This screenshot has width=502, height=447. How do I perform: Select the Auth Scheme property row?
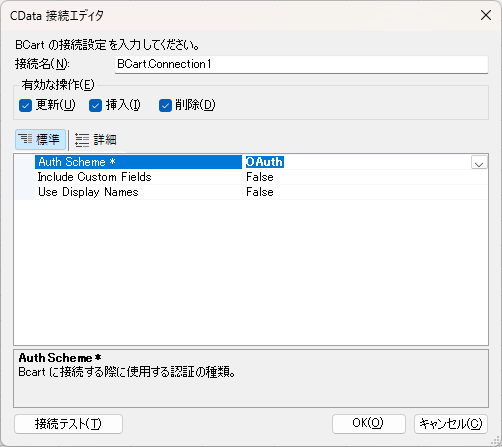click(x=251, y=162)
